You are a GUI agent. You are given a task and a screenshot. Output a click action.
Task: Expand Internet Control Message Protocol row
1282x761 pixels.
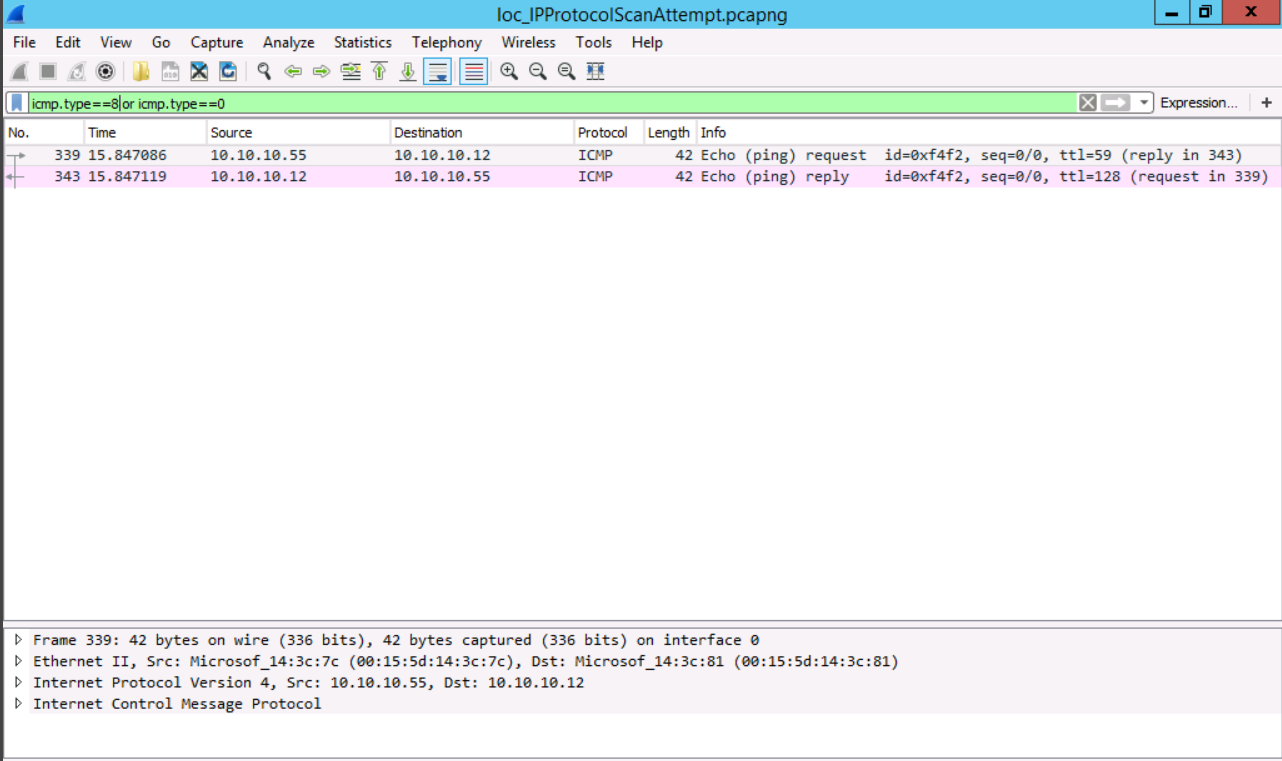click(18, 703)
